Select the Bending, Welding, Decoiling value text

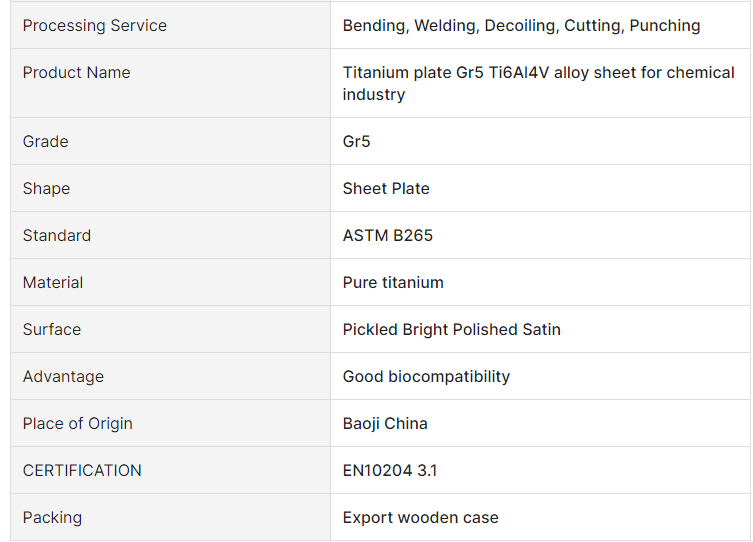tap(521, 25)
